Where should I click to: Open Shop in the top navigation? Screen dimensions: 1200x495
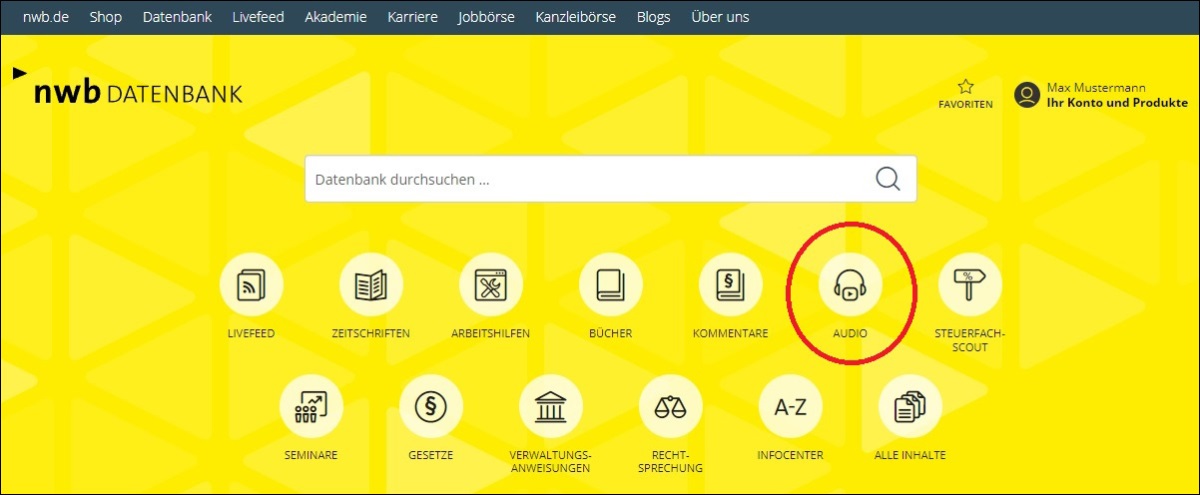(x=106, y=17)
